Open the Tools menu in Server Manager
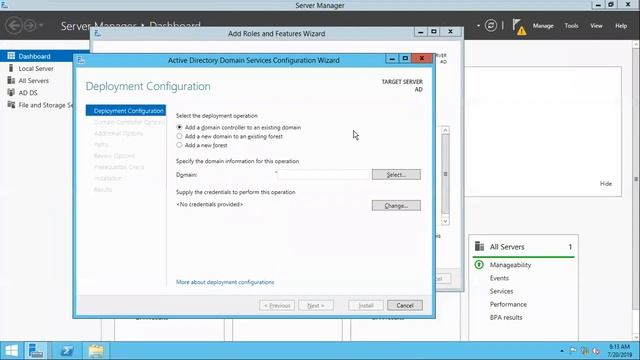The width and height of the screenshot is (640, 360). point(571,26)
